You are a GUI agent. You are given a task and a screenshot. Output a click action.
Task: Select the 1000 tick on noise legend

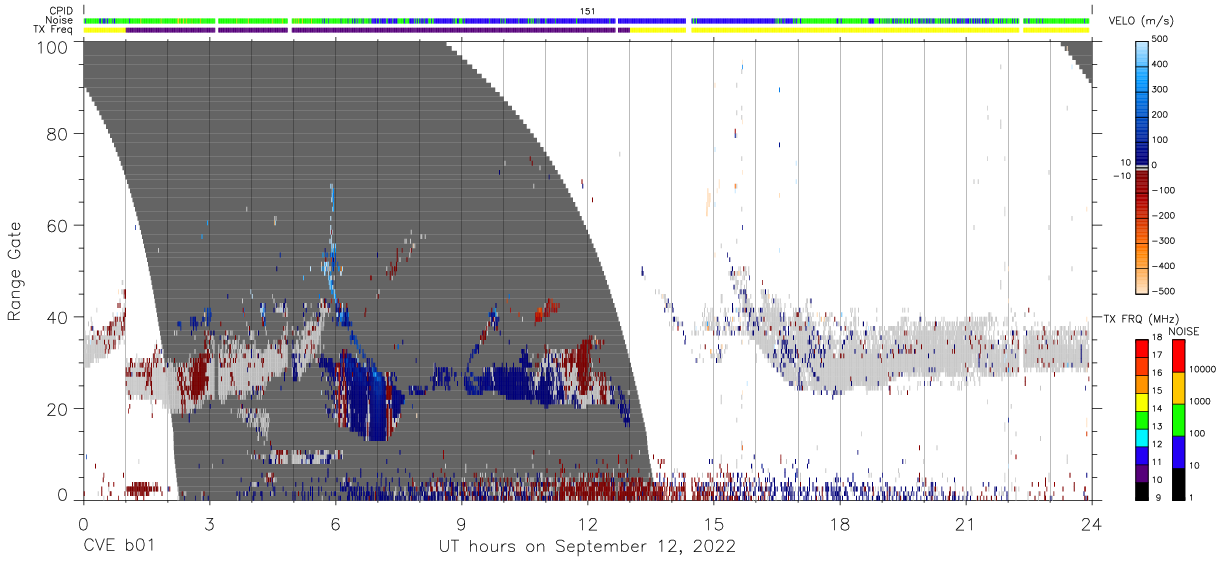[x=1200, y=403]
